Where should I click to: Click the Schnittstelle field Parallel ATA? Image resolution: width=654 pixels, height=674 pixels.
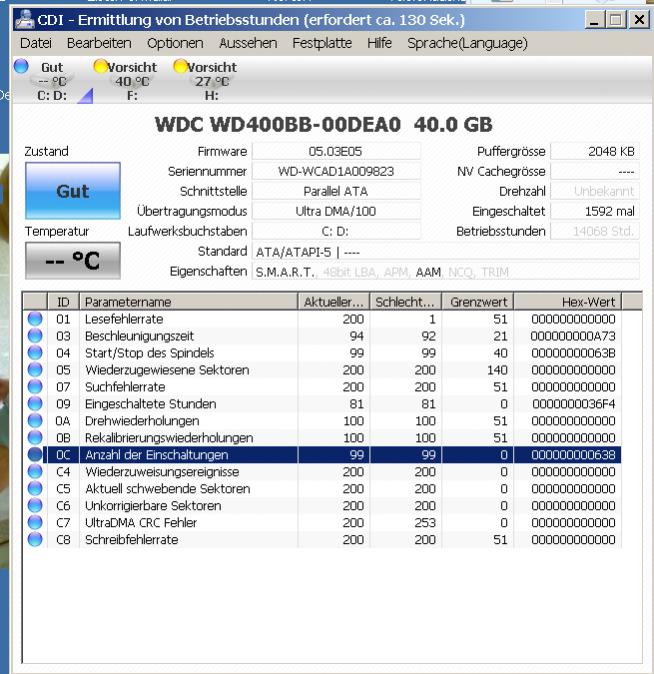point(336,191)
